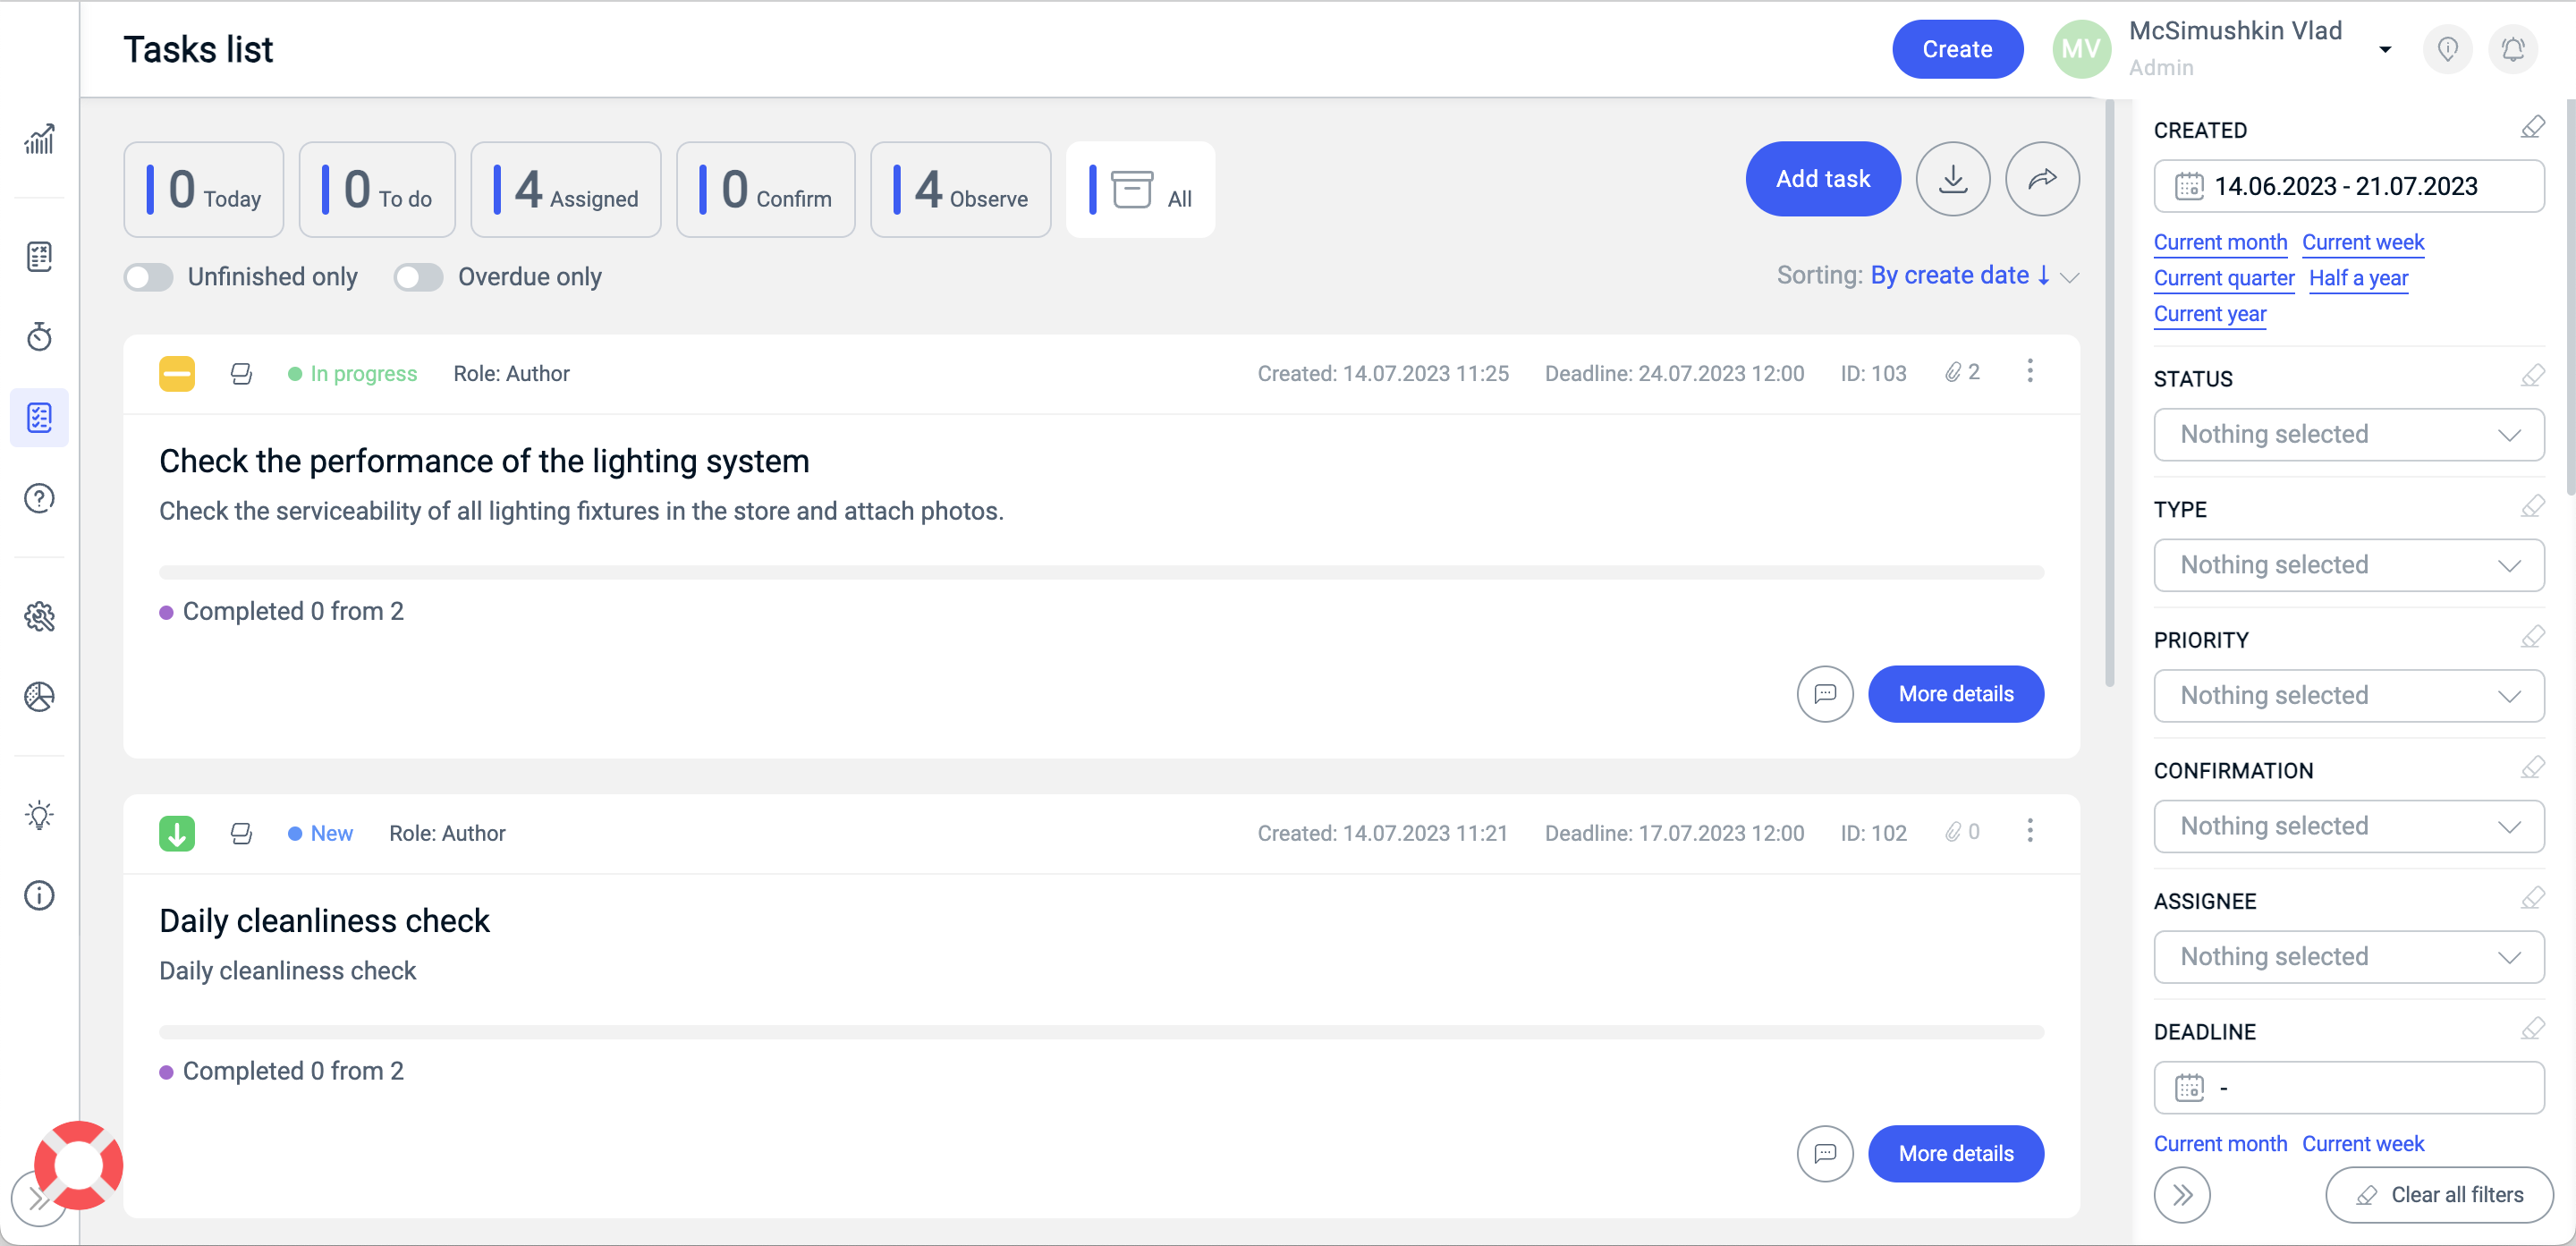Screen dimensions: 2576x1246
Task: Open the analytics chart icon in the sidebar
Action: point(39,139)
